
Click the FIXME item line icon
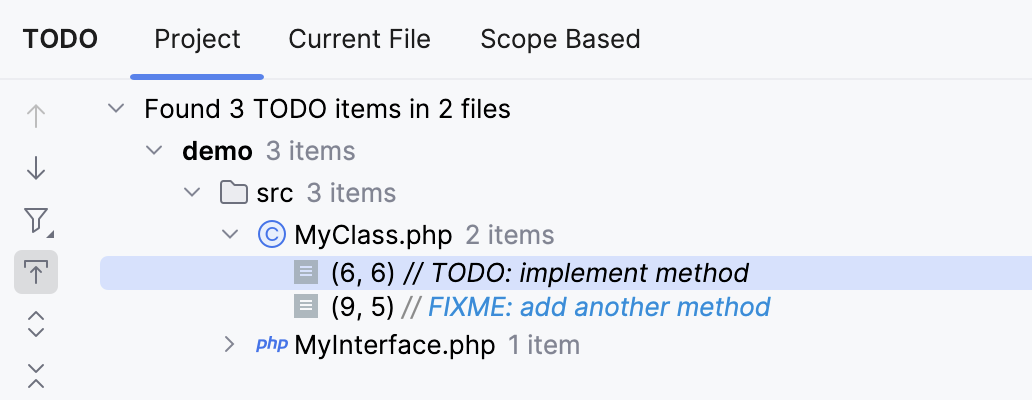306,306
